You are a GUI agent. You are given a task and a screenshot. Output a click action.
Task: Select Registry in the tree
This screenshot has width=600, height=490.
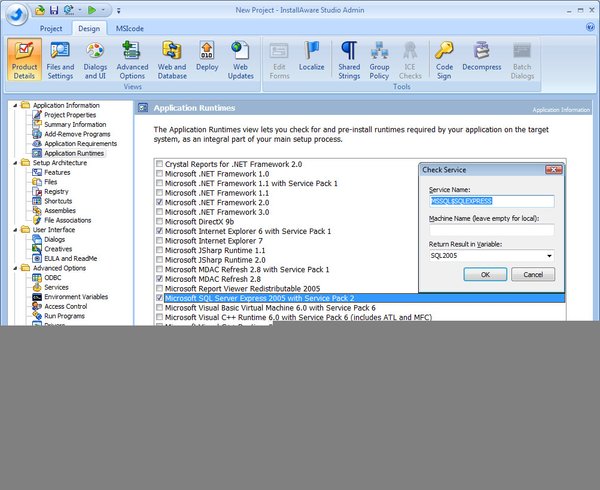(x=56, y=191)
